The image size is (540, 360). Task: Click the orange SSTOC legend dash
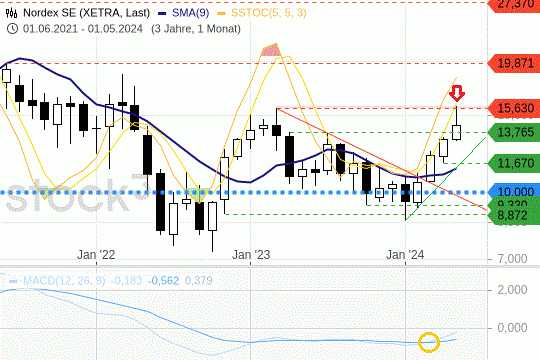(221, 13)
